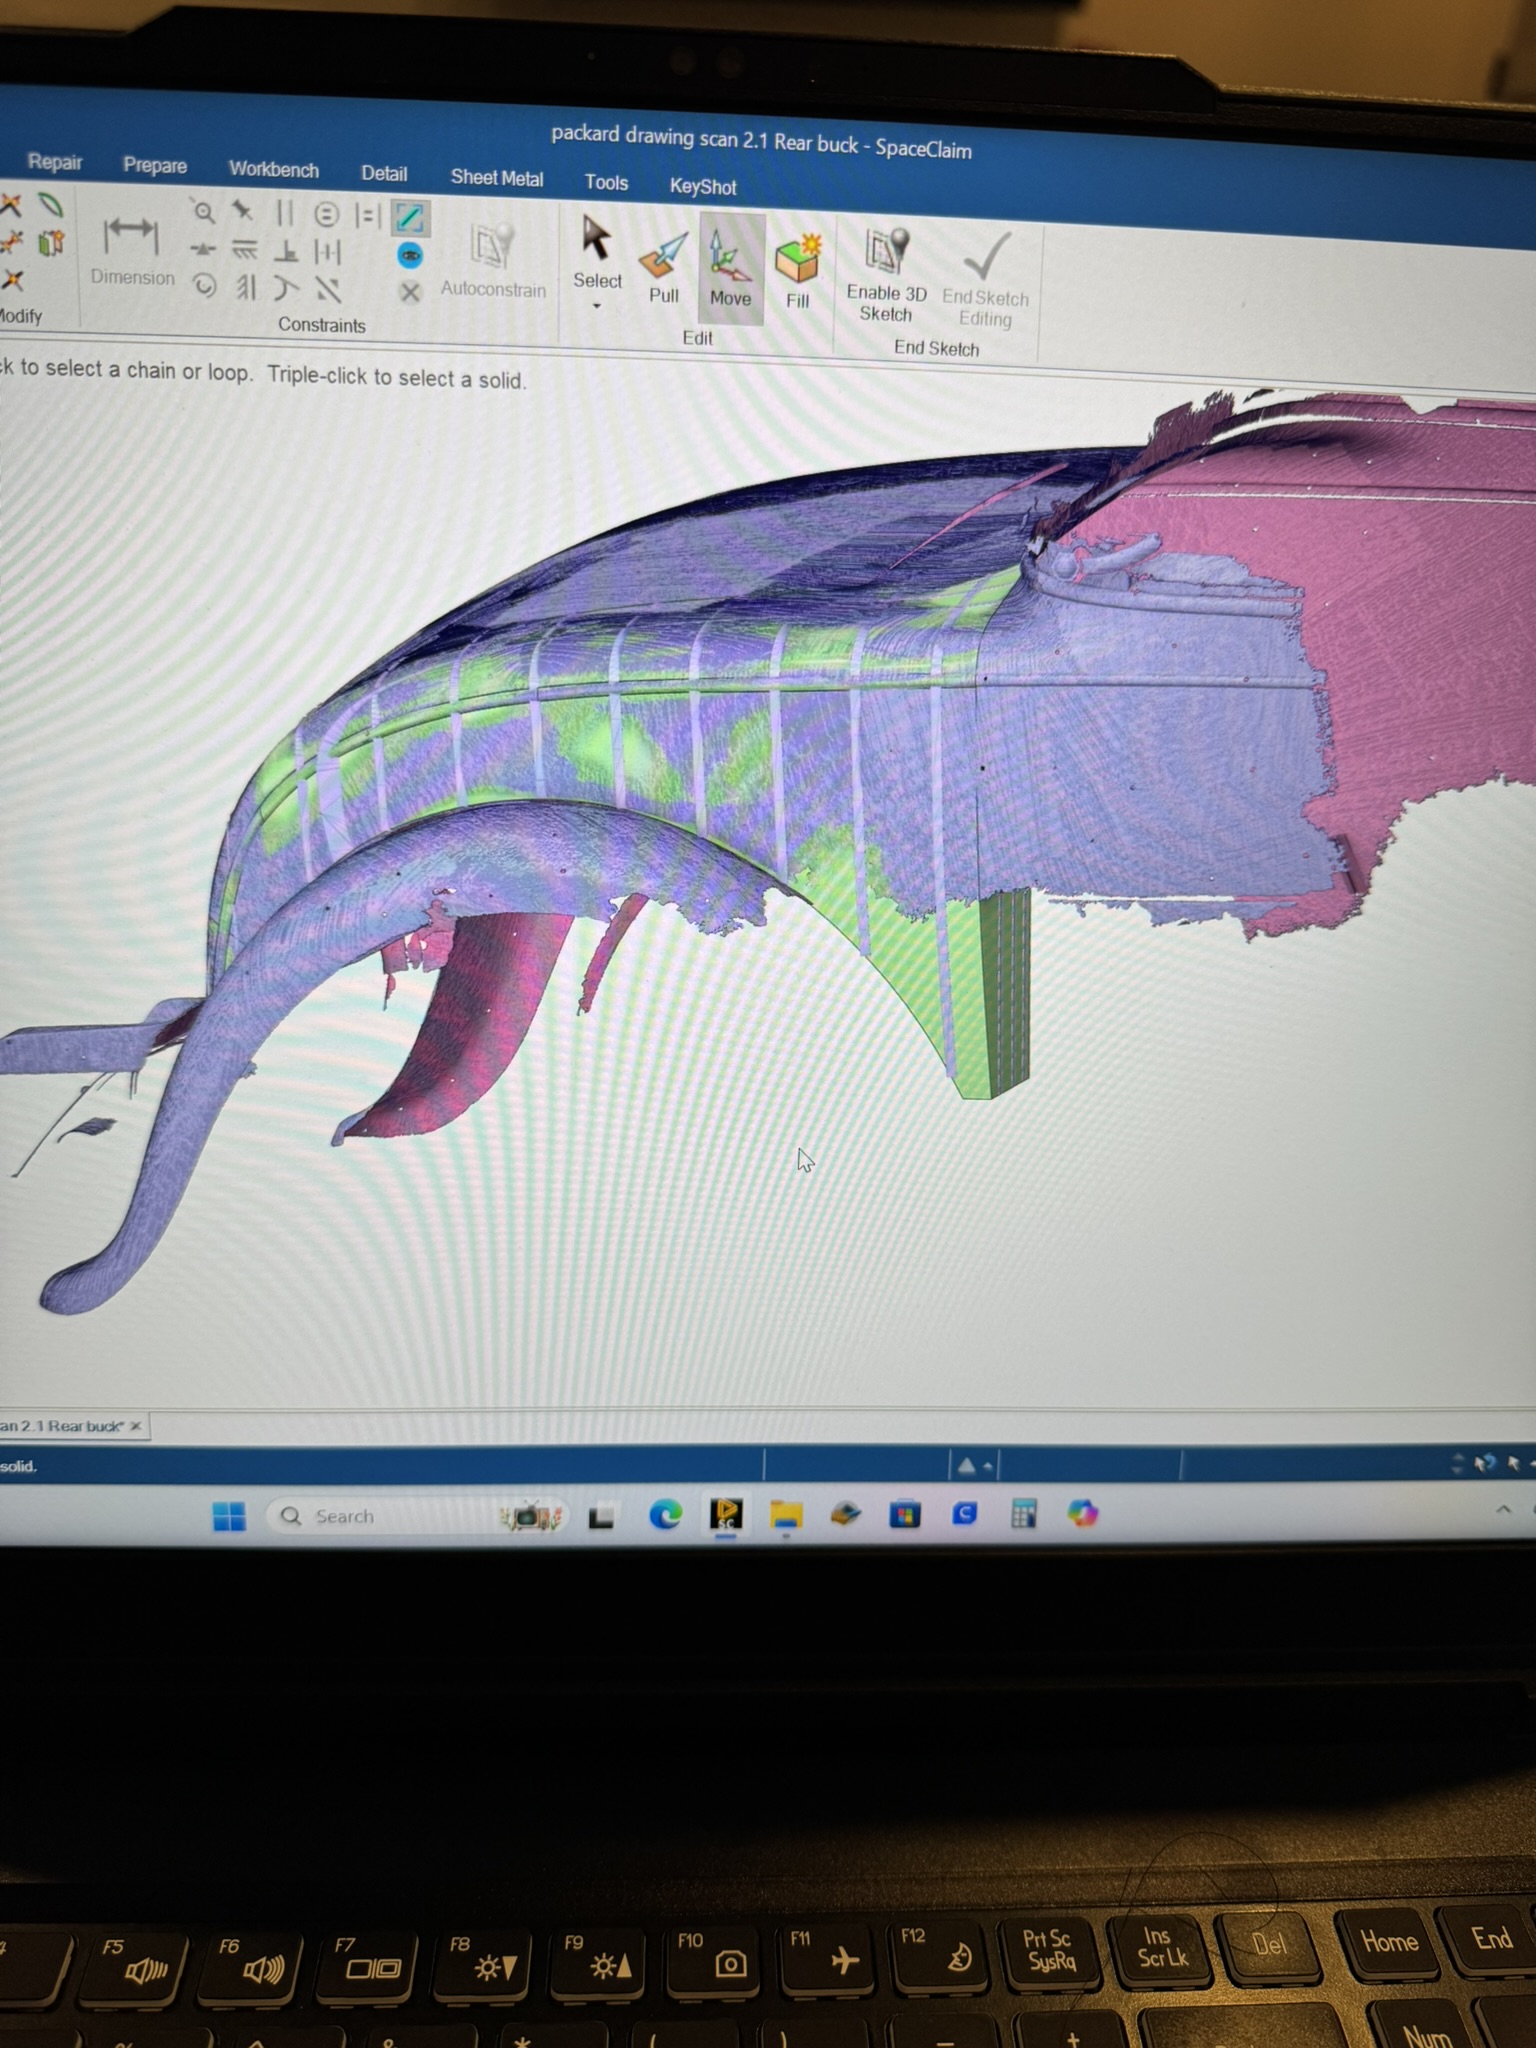Image resolution: width=1536 pixels, height=2048 pixels.
Task: Open File Explorer from taskbar
Action: click(x=786, y=1514)
